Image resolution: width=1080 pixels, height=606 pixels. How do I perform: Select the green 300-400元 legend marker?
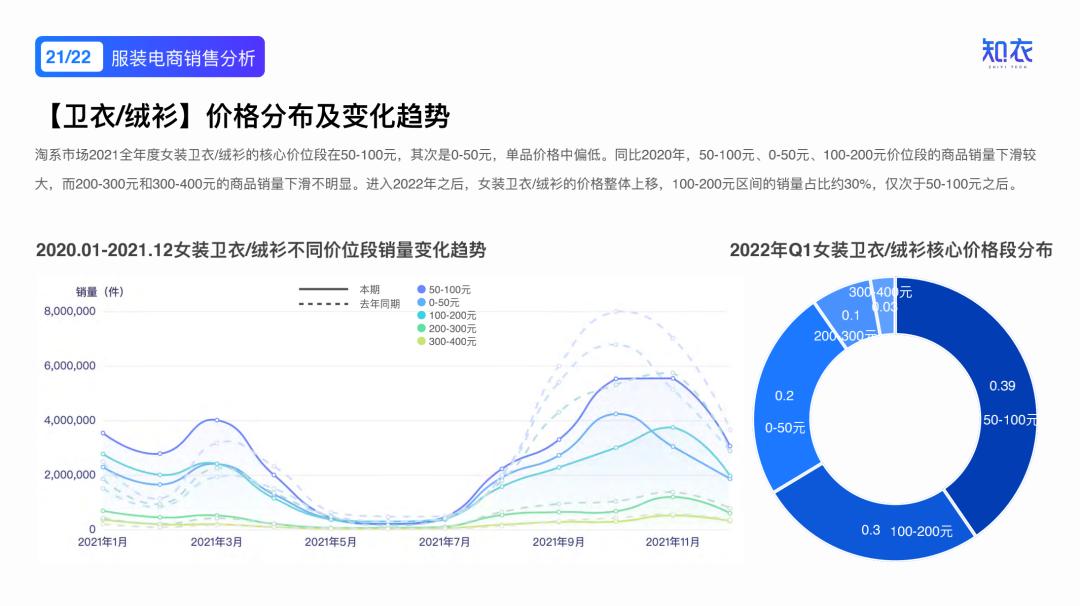click(421, 341)
